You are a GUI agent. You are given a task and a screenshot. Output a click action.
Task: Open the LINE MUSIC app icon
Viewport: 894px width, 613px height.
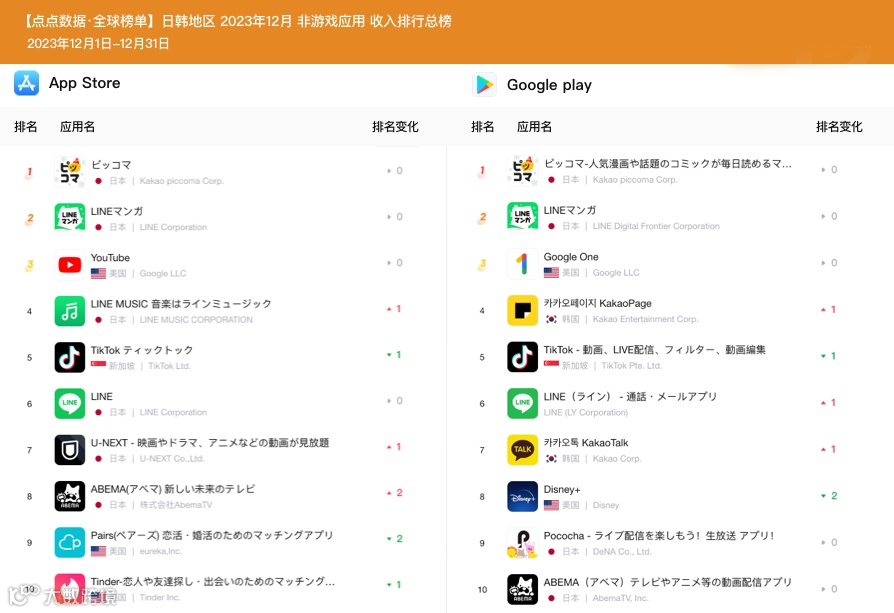[x=69, y=310]
